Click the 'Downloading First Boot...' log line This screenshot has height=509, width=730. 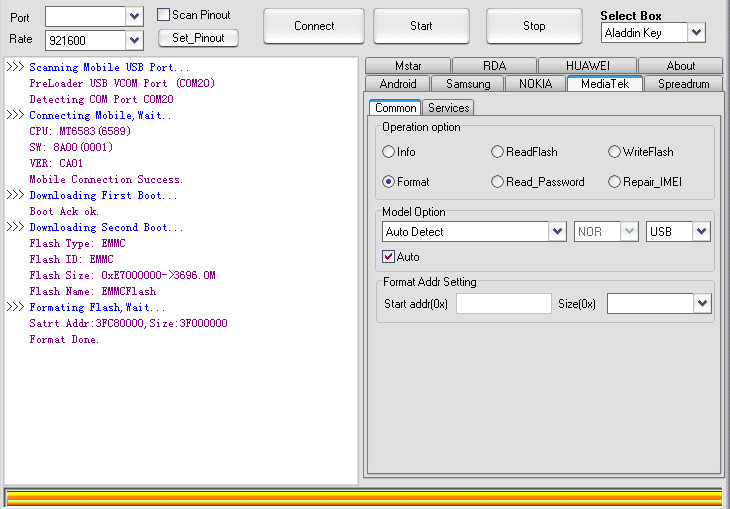pyautogui.click(x=103, y=195)
